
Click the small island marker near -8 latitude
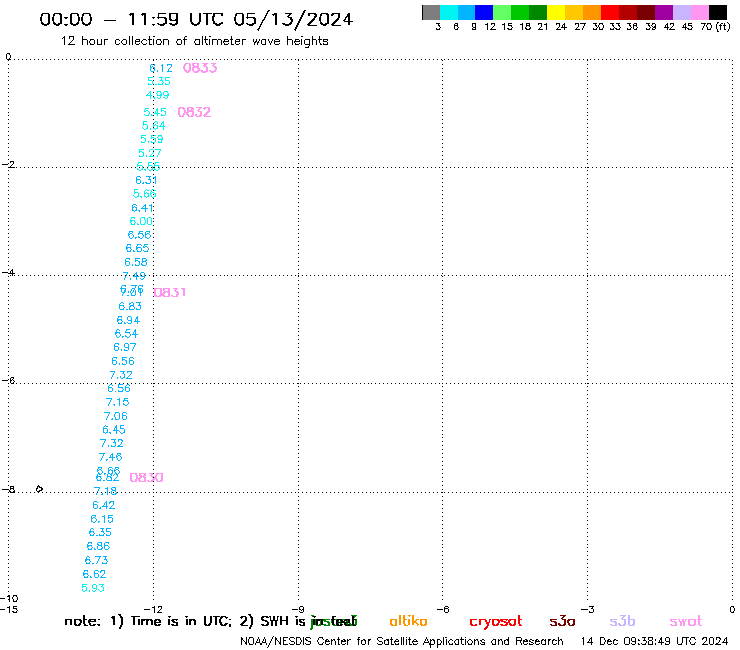(x=39, y=489)
